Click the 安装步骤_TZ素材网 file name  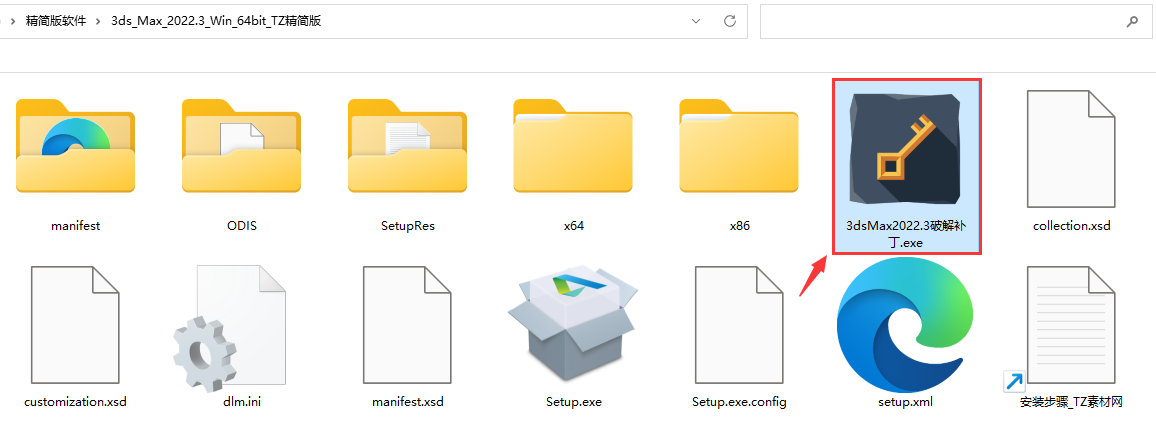pyautogui.click(x=1071, y=402)
